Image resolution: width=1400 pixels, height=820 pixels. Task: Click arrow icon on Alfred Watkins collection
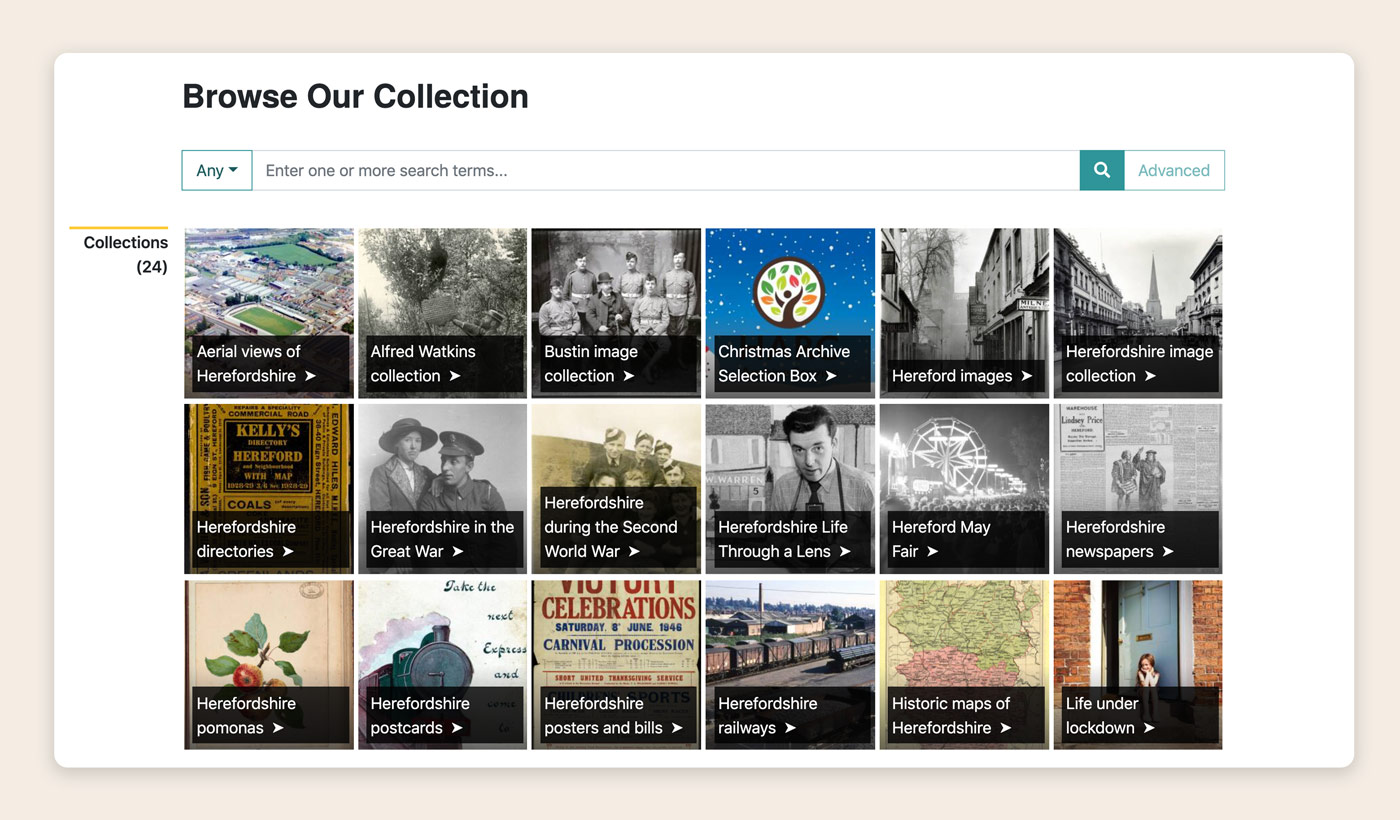(455, 377)
